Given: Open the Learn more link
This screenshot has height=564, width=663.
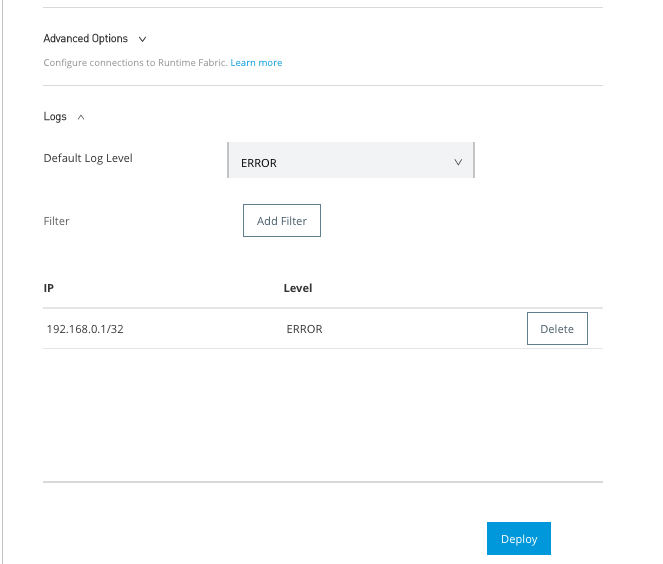Looking at the screenshot, I should pos(256,63).
